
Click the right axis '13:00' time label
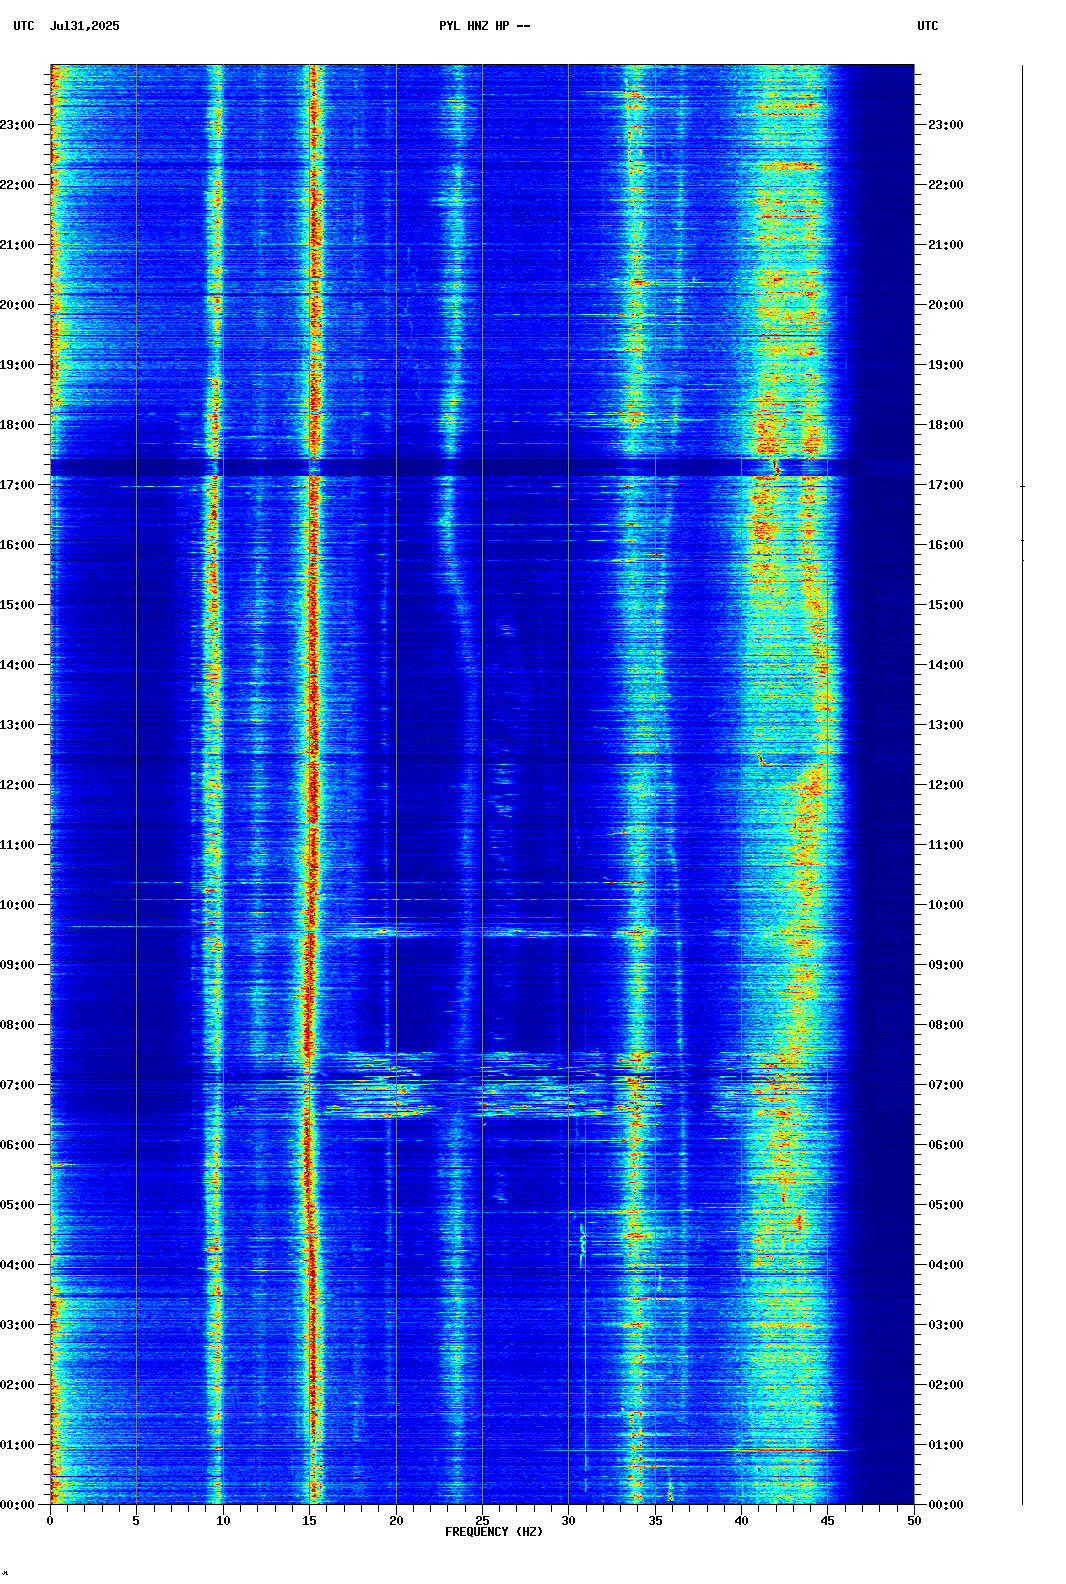coord(946,725)
